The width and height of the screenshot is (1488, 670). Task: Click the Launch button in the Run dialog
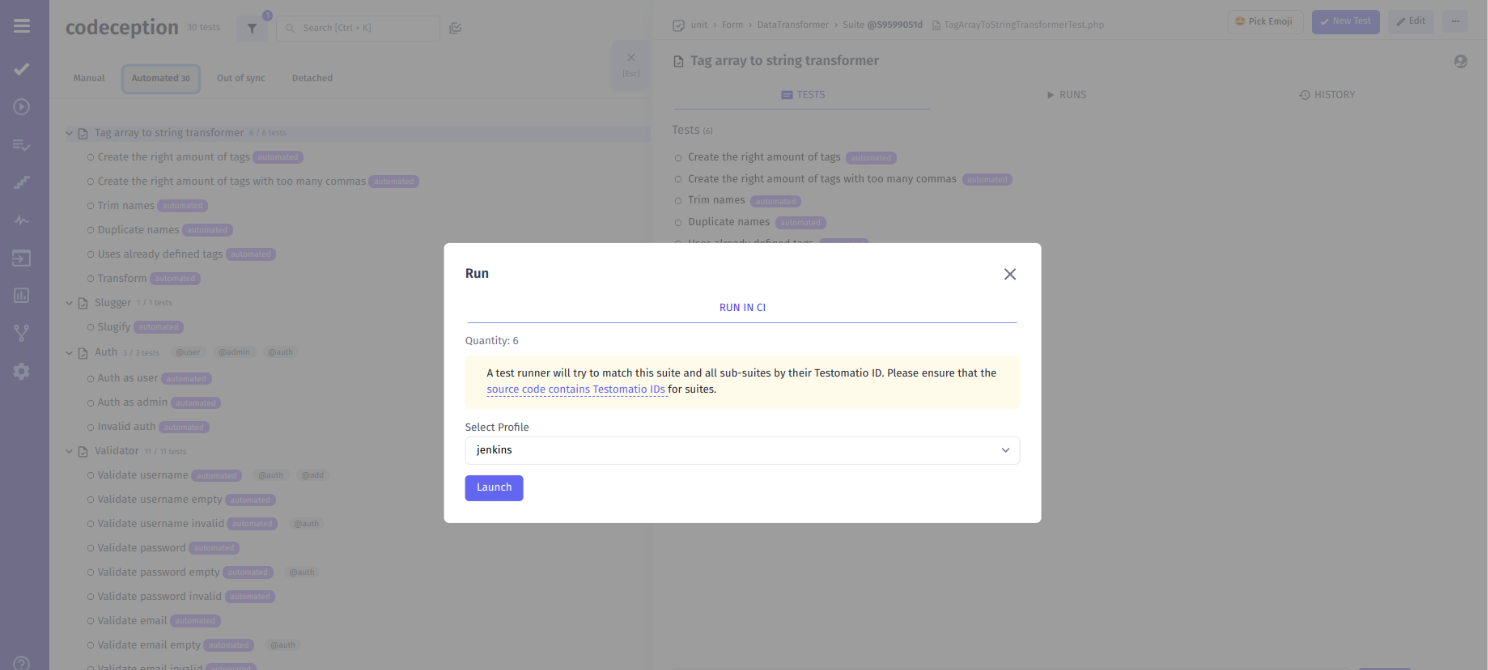493,487
